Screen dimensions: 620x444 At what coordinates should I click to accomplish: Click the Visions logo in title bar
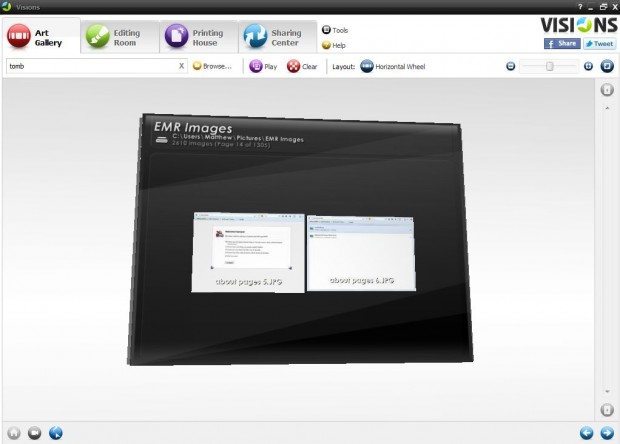(7, 6)
